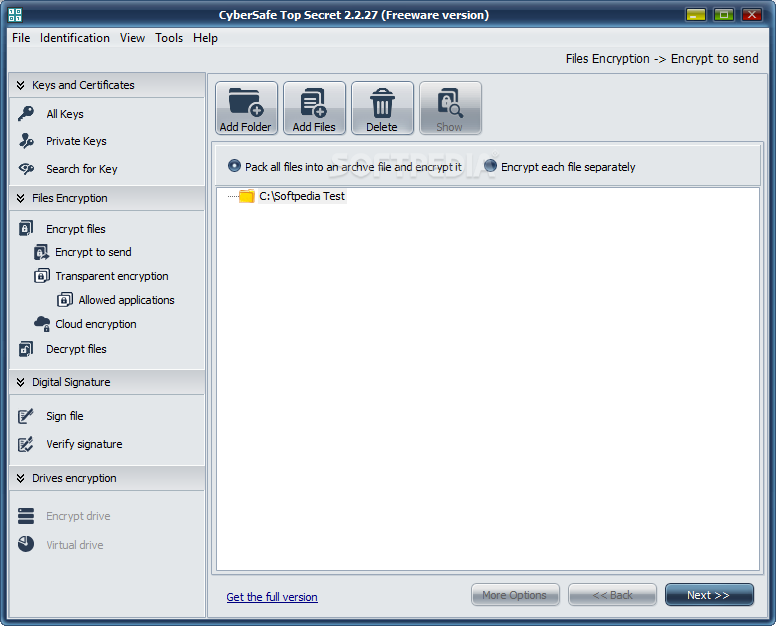This screenshot has width=776, height=626.
Task: Select the All Keys label
Action: coord(65,114)
